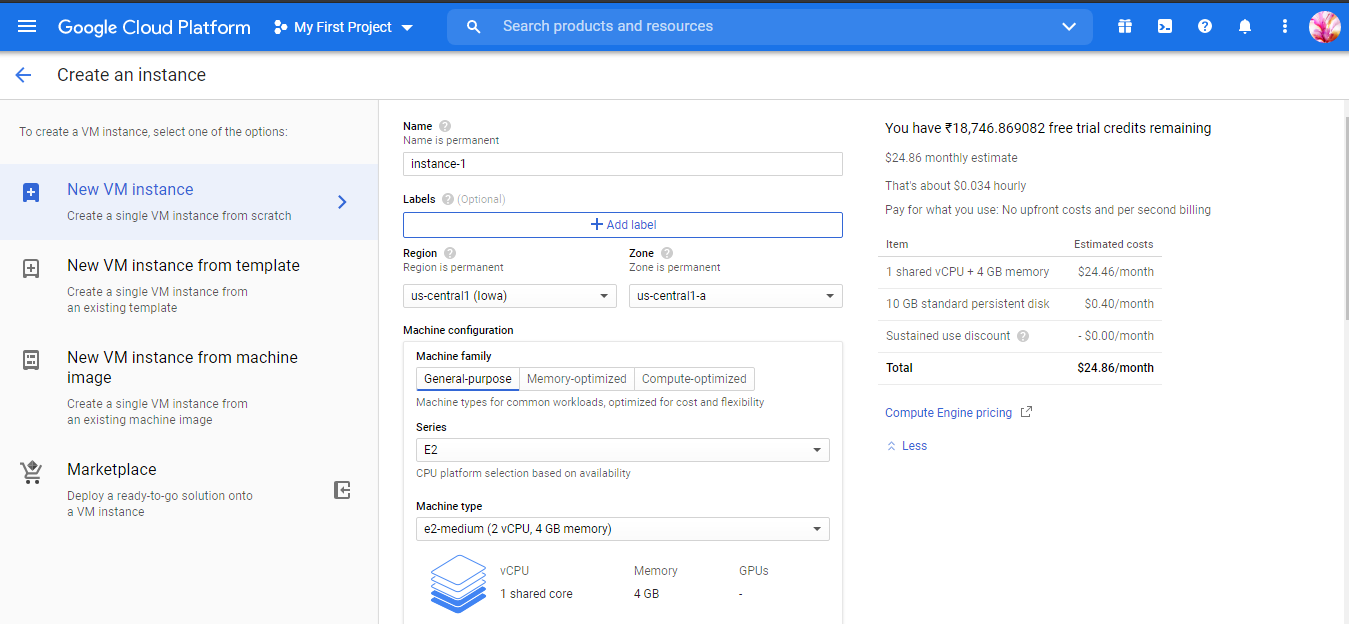
Task: Expand the Zone dropdown us-central1-a
Action: point(735,296)
